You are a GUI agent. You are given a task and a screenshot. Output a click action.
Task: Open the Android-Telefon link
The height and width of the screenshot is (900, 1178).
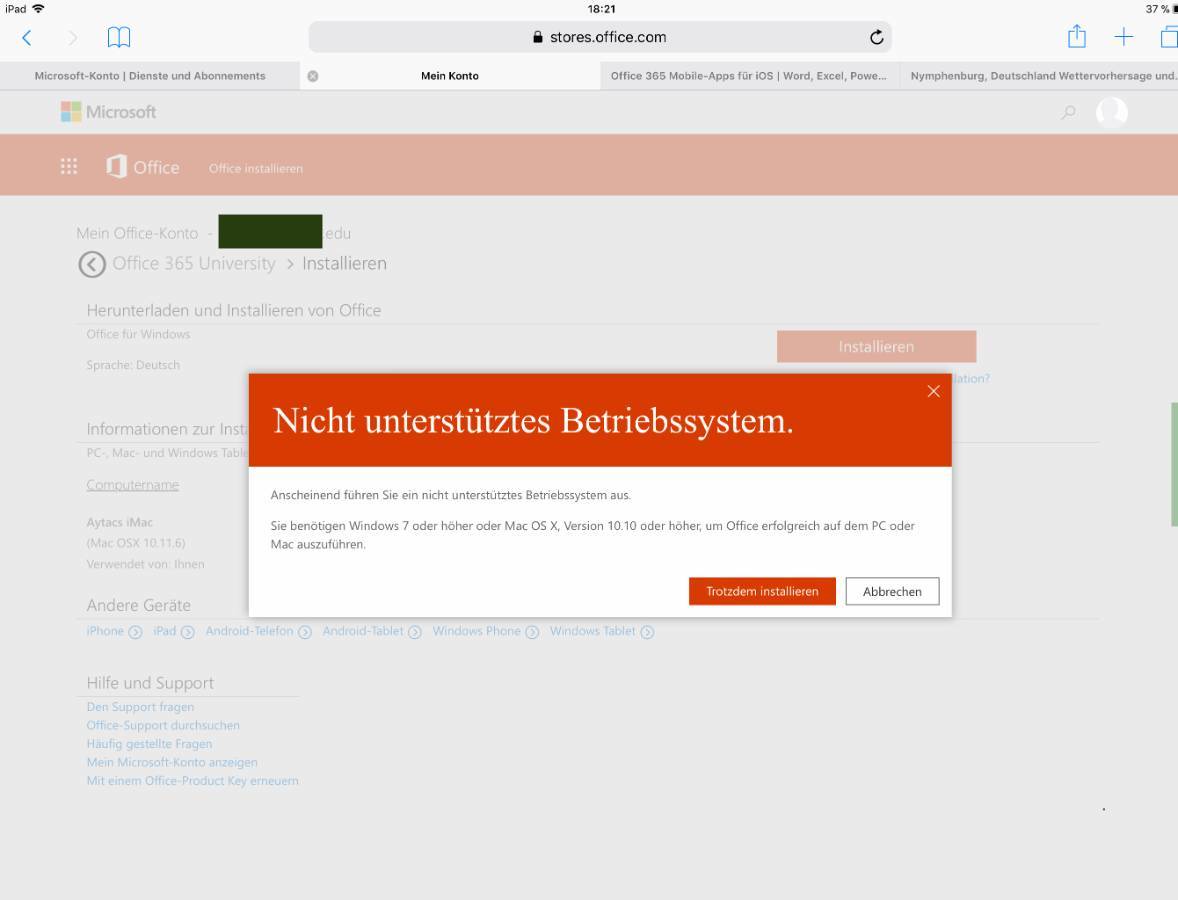pyautogui.click(x=249, y=631)
